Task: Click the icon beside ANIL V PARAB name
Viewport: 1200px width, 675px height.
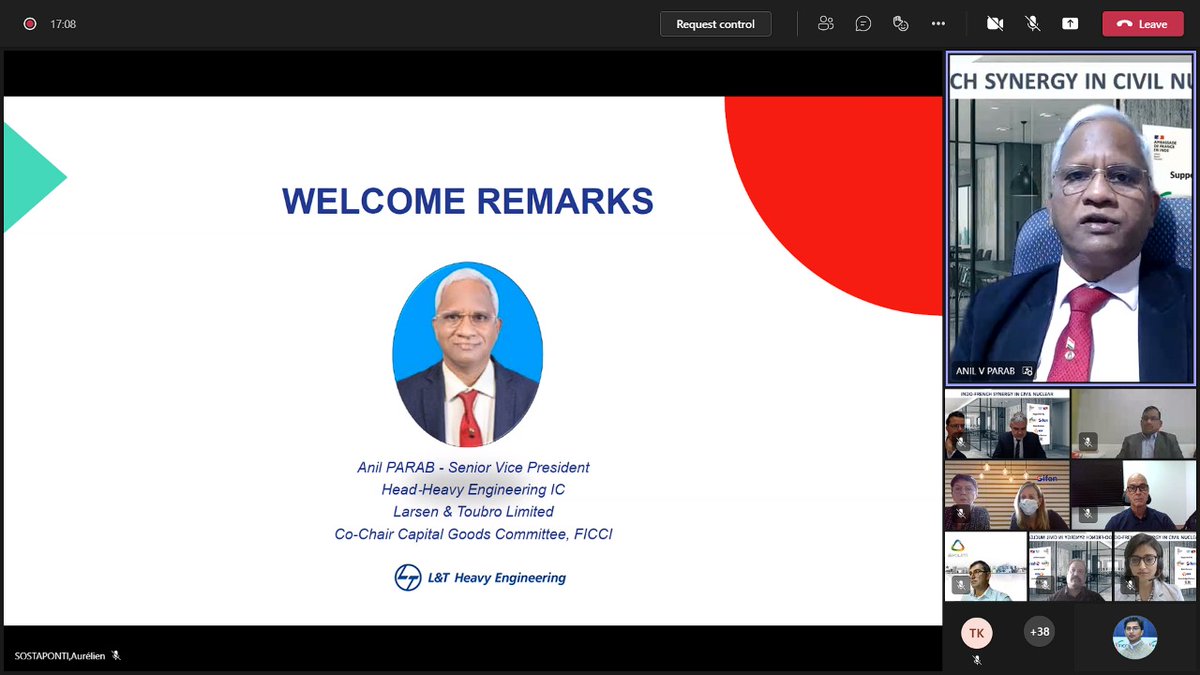Action: tap(1027, 371)
